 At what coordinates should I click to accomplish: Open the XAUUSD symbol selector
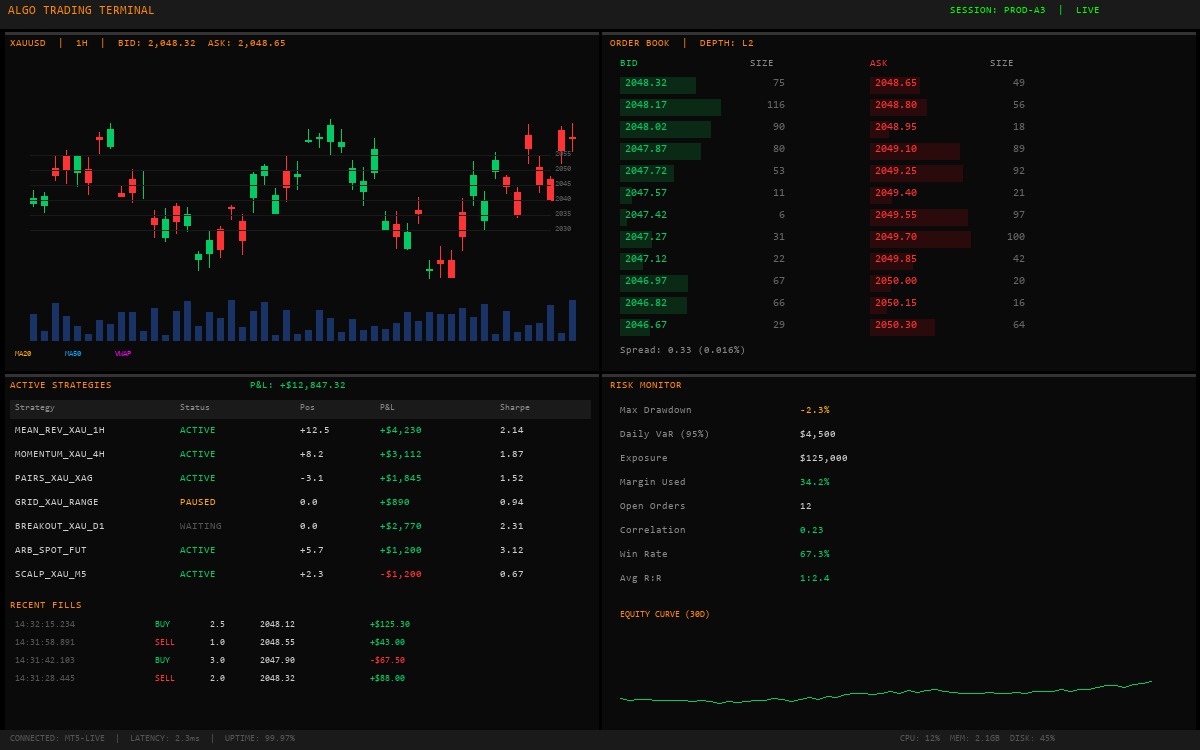[x=31, y=42]
